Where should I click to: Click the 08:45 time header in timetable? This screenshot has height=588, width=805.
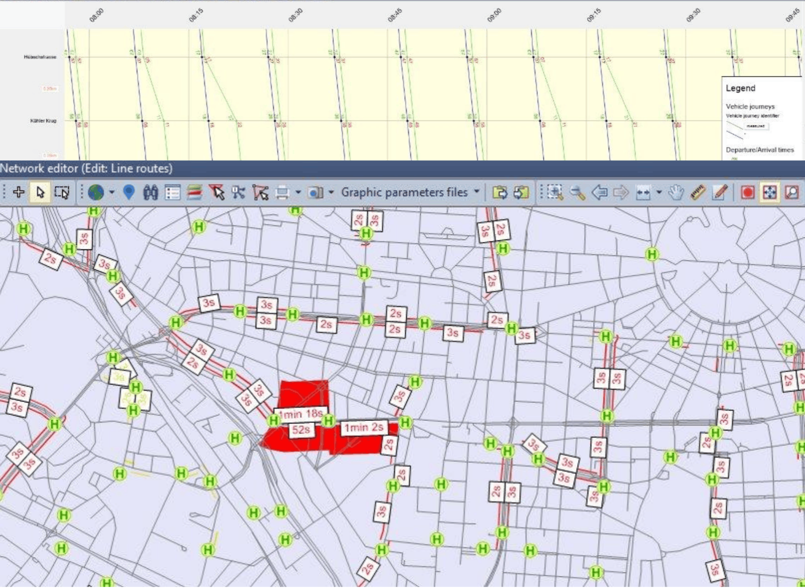click(x=394, y=15)
